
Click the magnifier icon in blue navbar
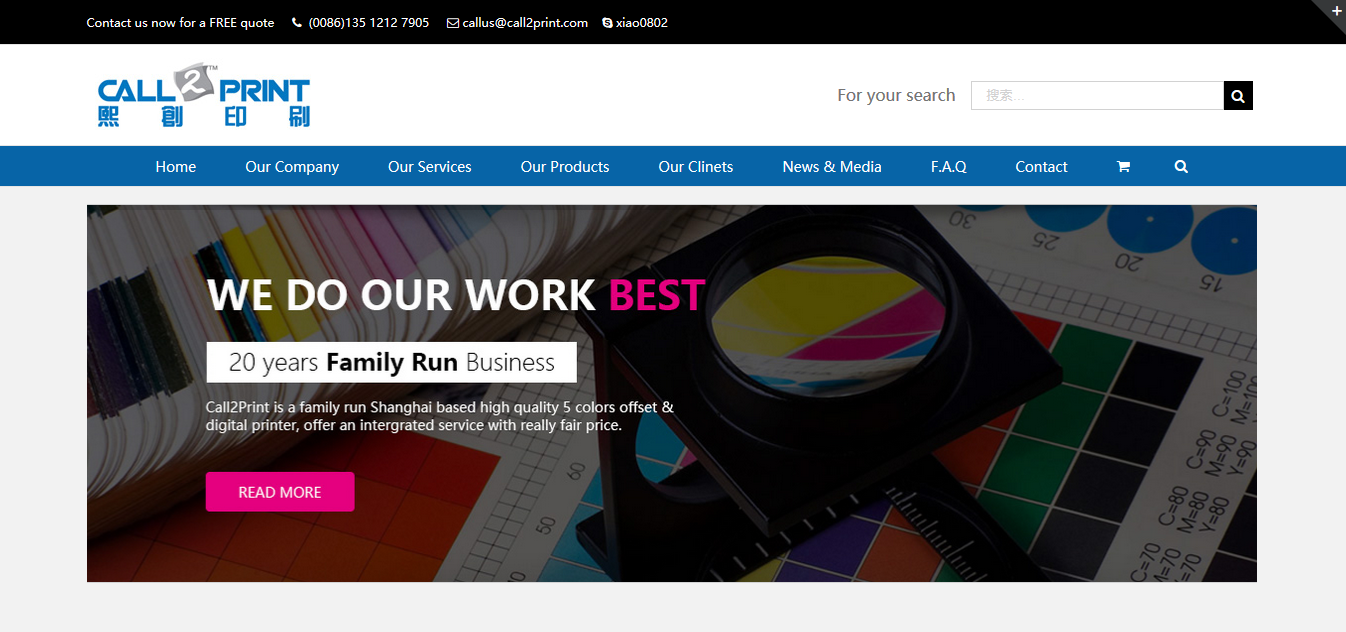tap(1181, 167)
